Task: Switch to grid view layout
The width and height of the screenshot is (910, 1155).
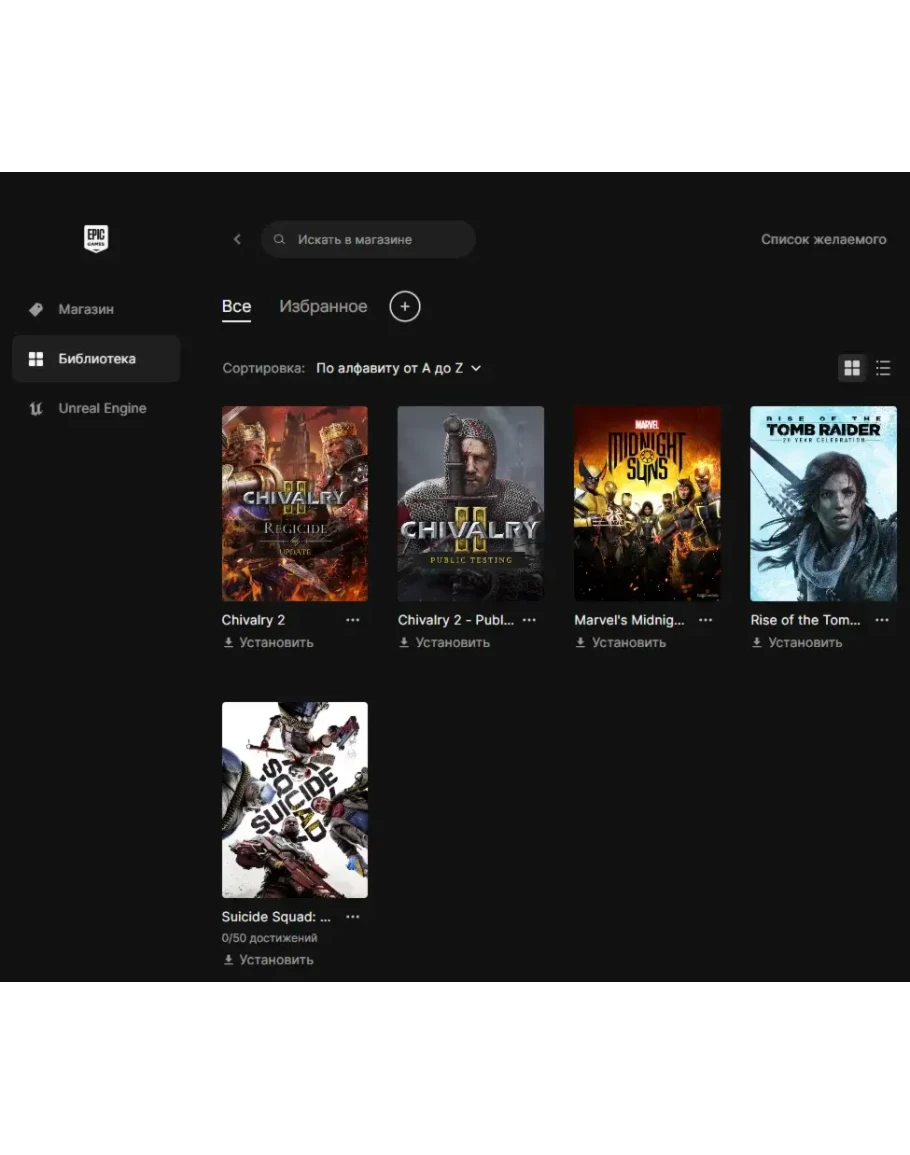Action: pyautogui.click(x=852, y=368)
